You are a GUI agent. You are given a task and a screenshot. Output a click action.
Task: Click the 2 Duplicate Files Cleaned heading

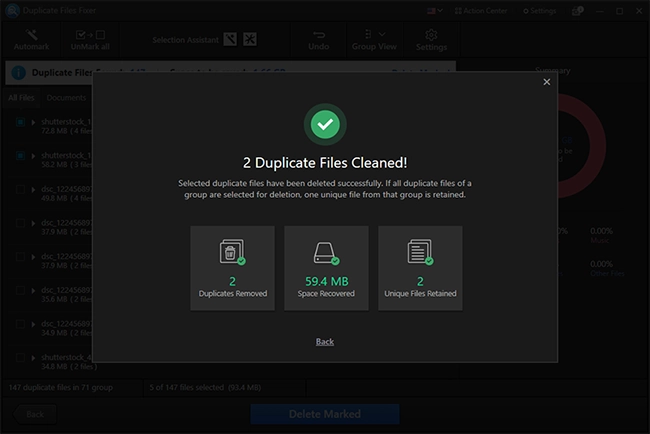[325, 163]
